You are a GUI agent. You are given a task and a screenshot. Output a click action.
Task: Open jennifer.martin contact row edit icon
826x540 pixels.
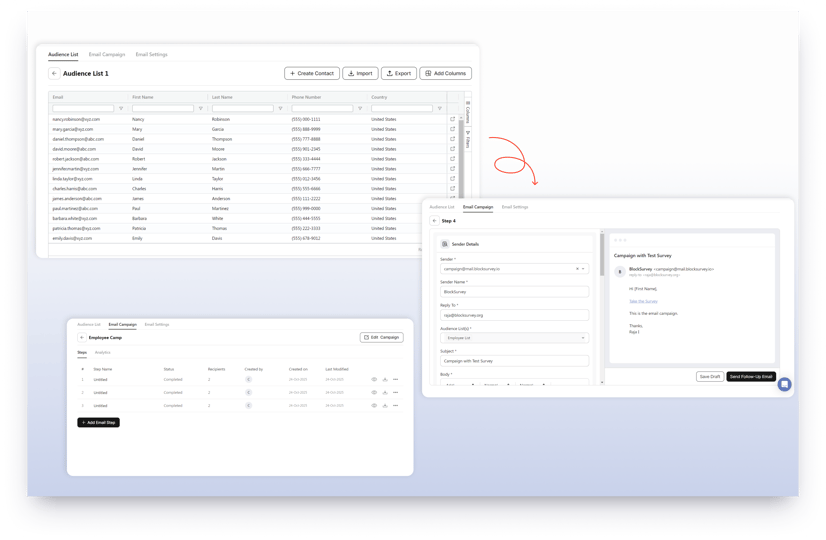[452, 169]
